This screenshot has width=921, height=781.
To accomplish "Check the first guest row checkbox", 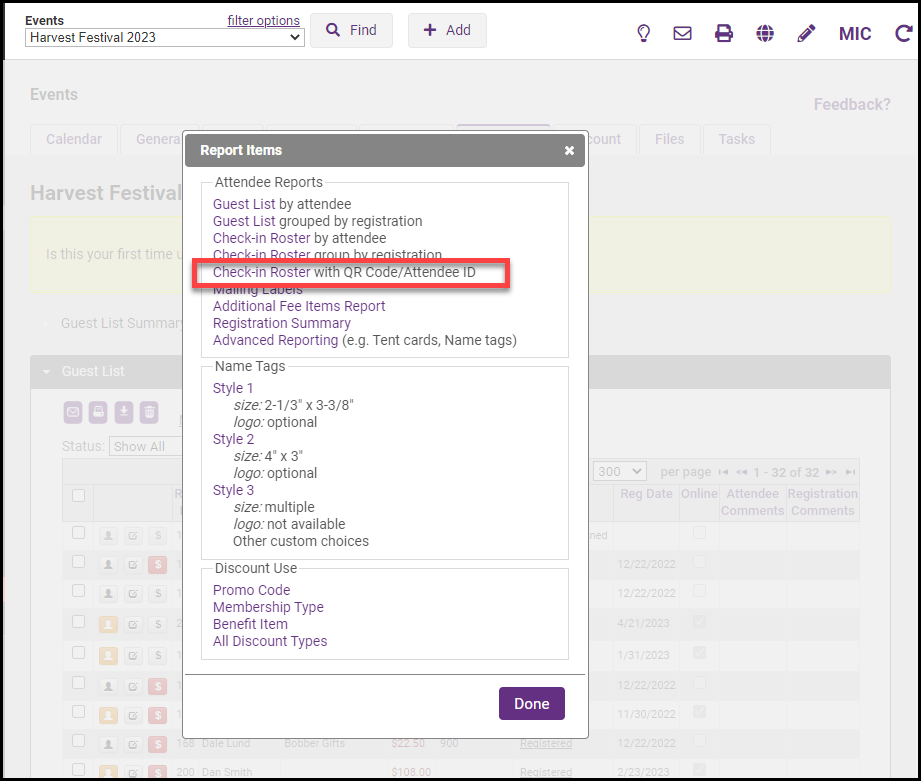I will coord(79,533).
